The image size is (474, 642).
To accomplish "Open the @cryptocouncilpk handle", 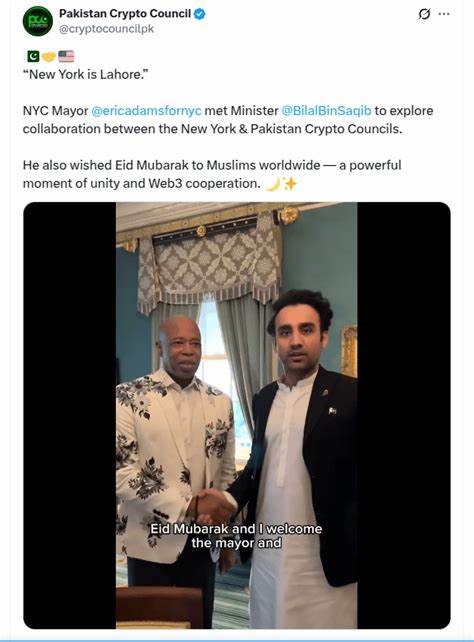I will 106,29.
